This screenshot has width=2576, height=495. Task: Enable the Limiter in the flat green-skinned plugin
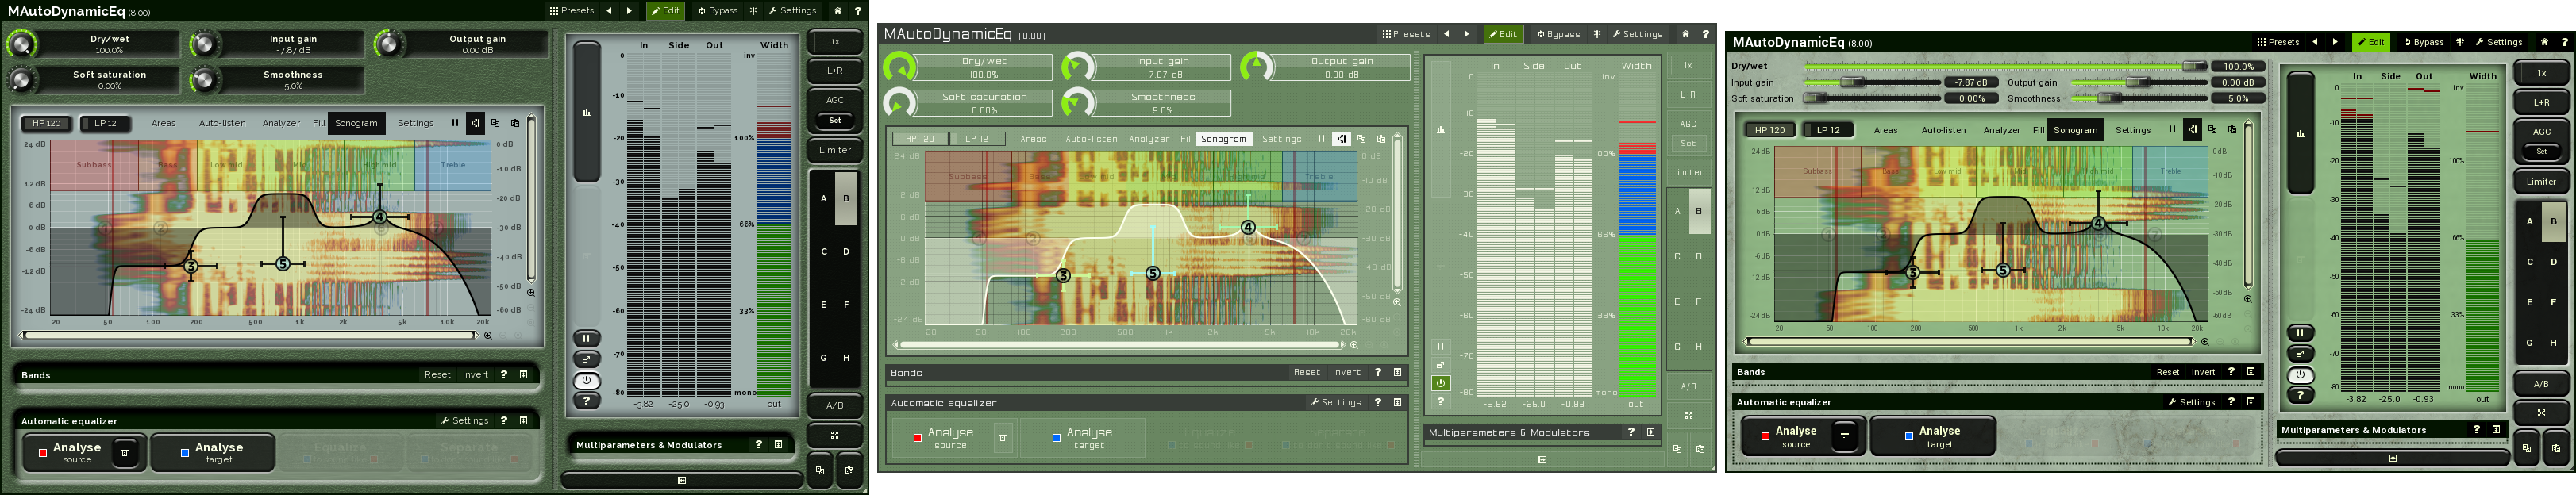coord(1687,172)
